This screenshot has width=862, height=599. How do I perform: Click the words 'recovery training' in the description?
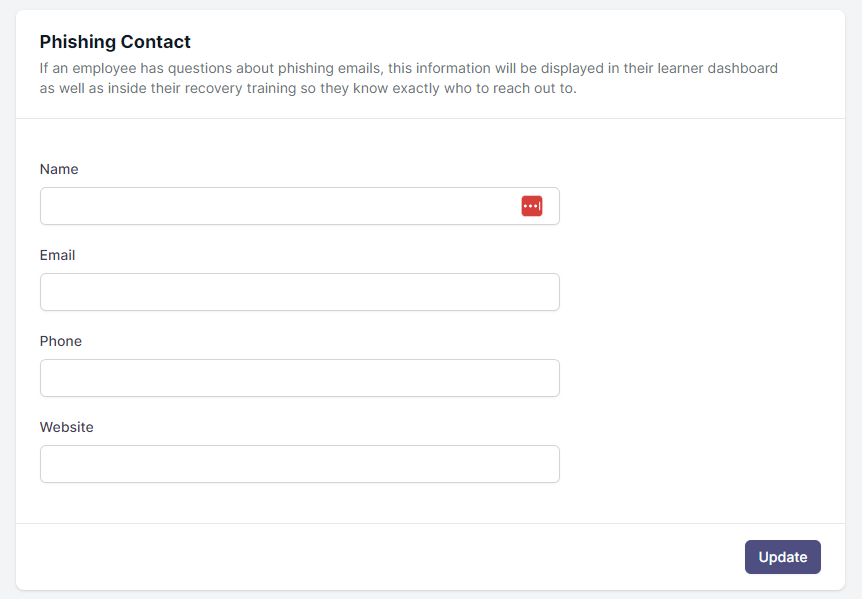pos(240,88)
